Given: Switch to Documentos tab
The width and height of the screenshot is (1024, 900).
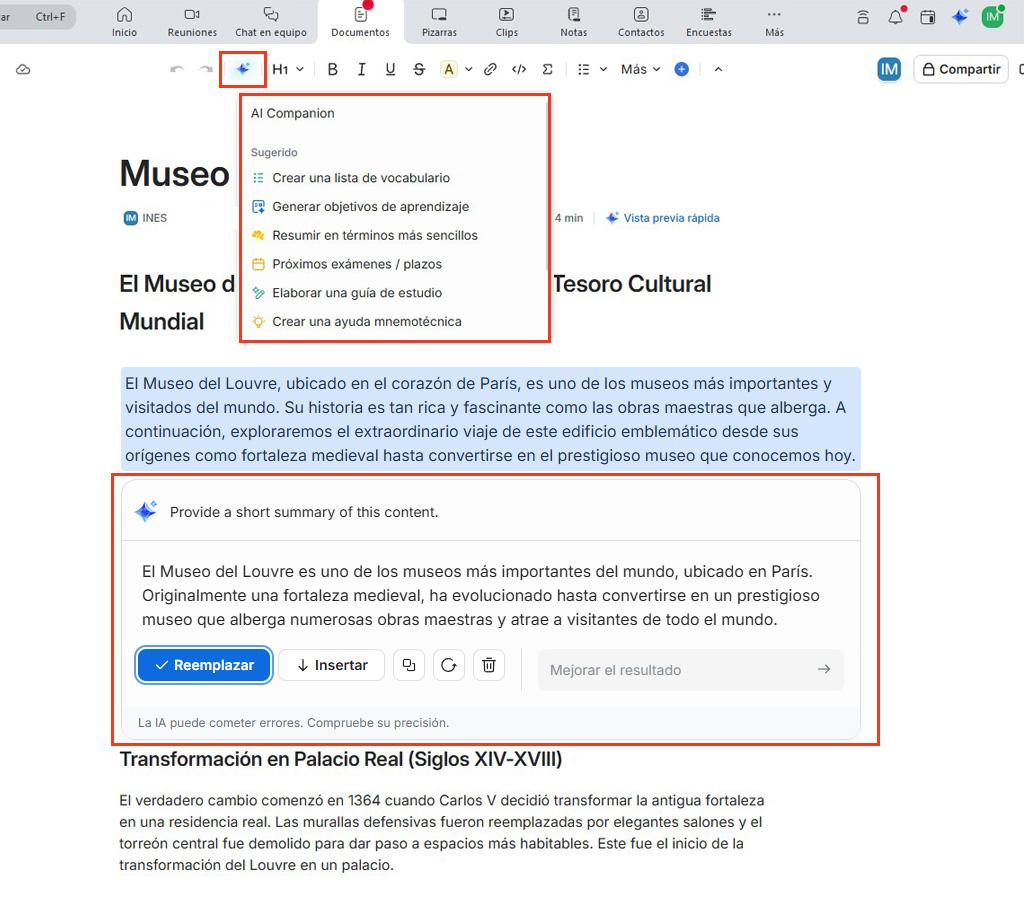Looking at the screenshot, I should tap(360, 22).
